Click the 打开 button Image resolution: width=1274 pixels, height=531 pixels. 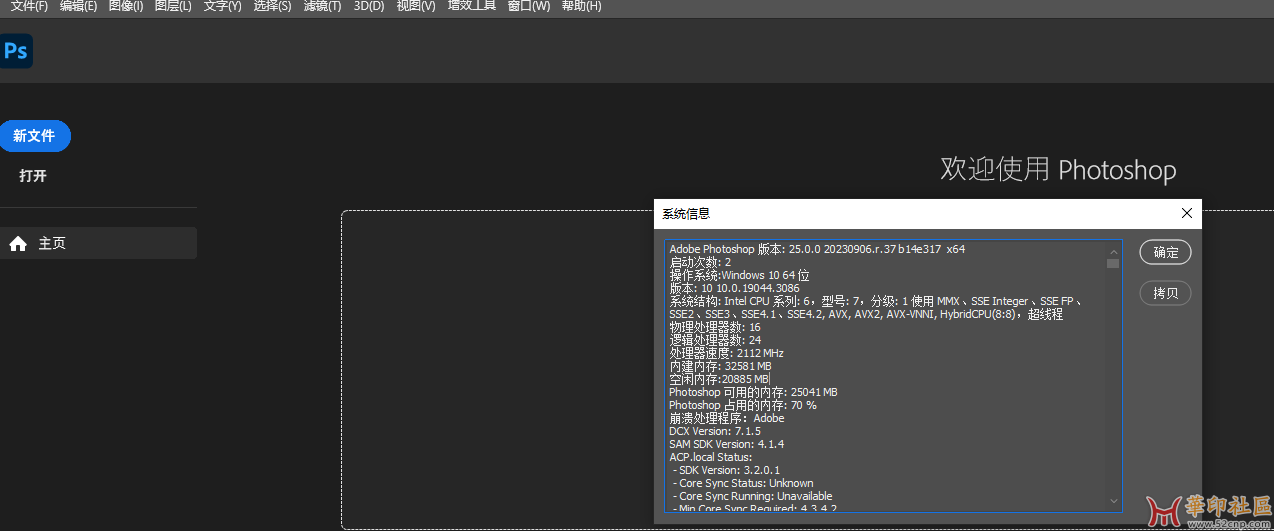tap(33, 176)
